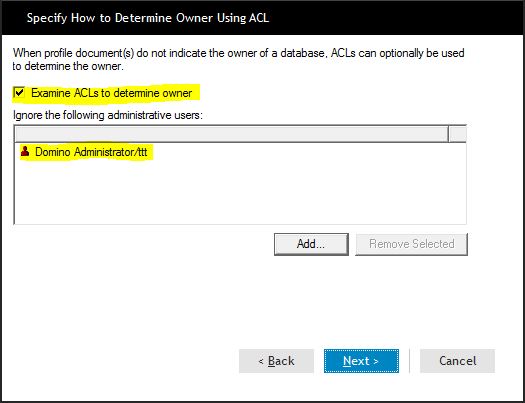Uncheck the Examine ACLs checkbox box
Screen dimensions: 525x403
pyautogui.click(x=19, y=92)
